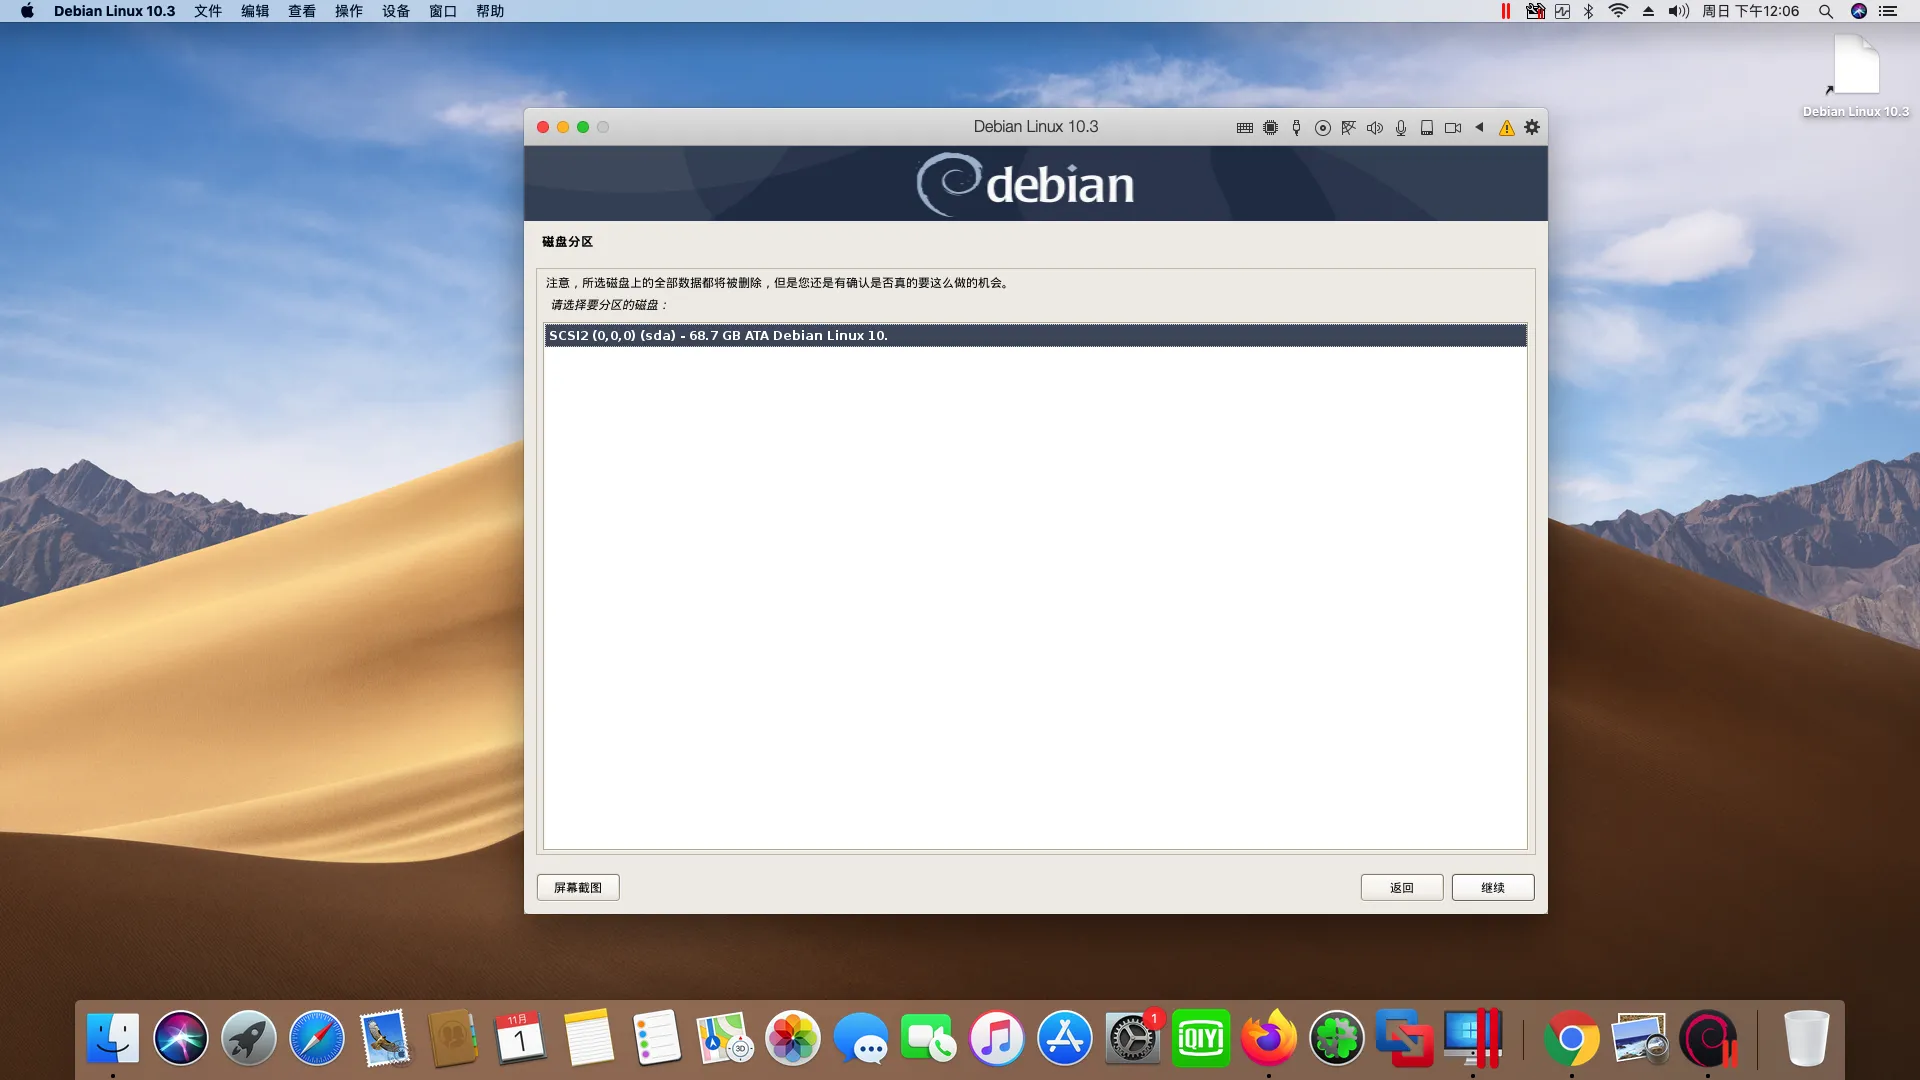
Task: Open Finder from the Dock
Action: tap(113, 1038)
